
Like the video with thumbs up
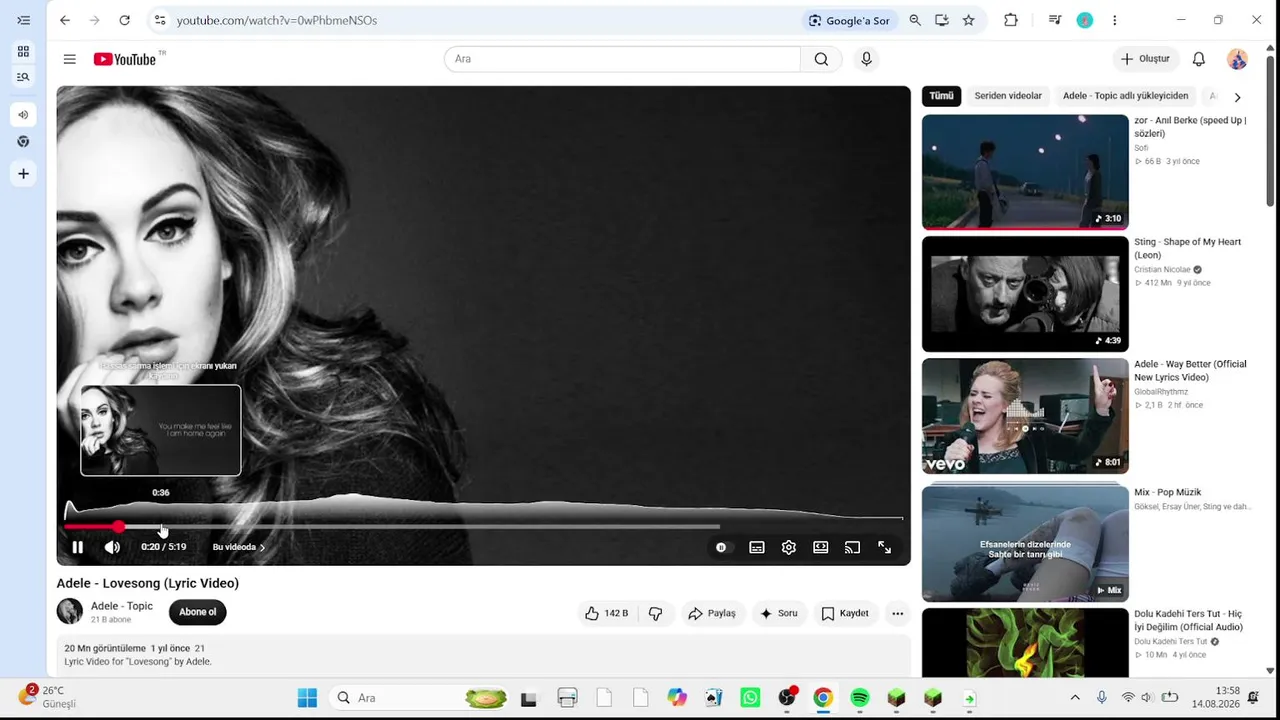[606, 613]
